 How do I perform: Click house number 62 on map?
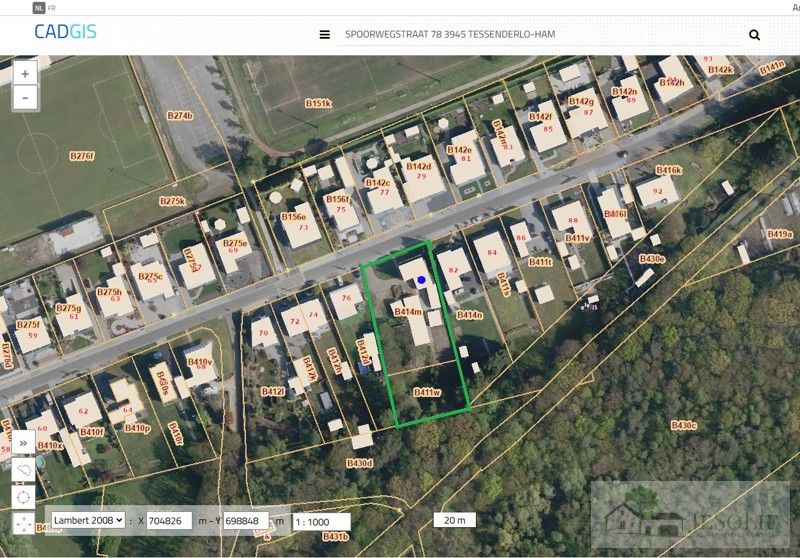(x=83, y=411)
